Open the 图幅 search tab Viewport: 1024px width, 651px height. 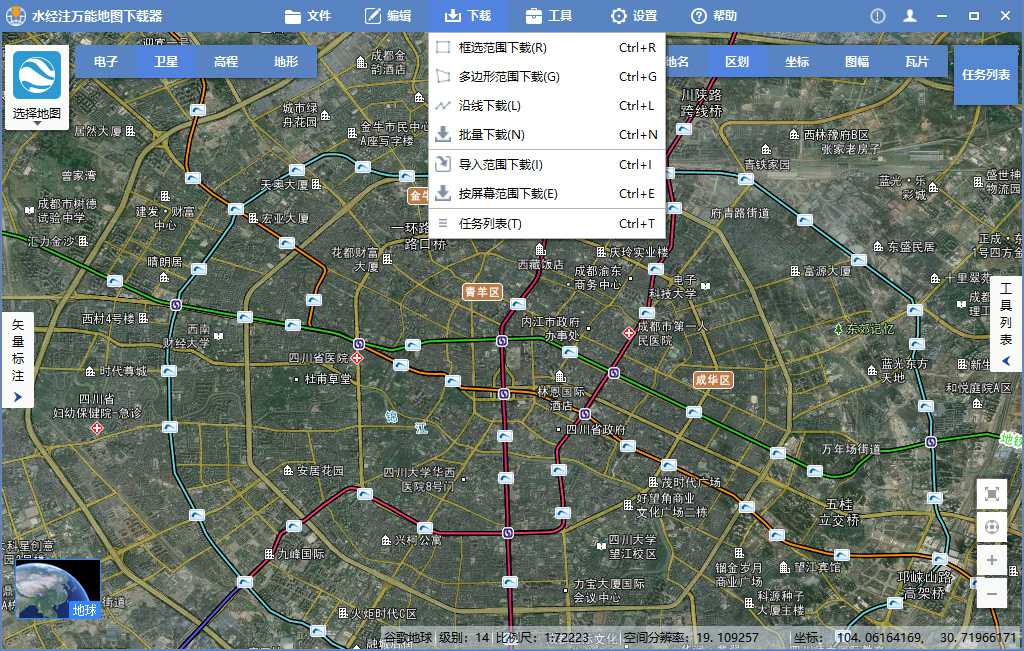coord(857,62)
